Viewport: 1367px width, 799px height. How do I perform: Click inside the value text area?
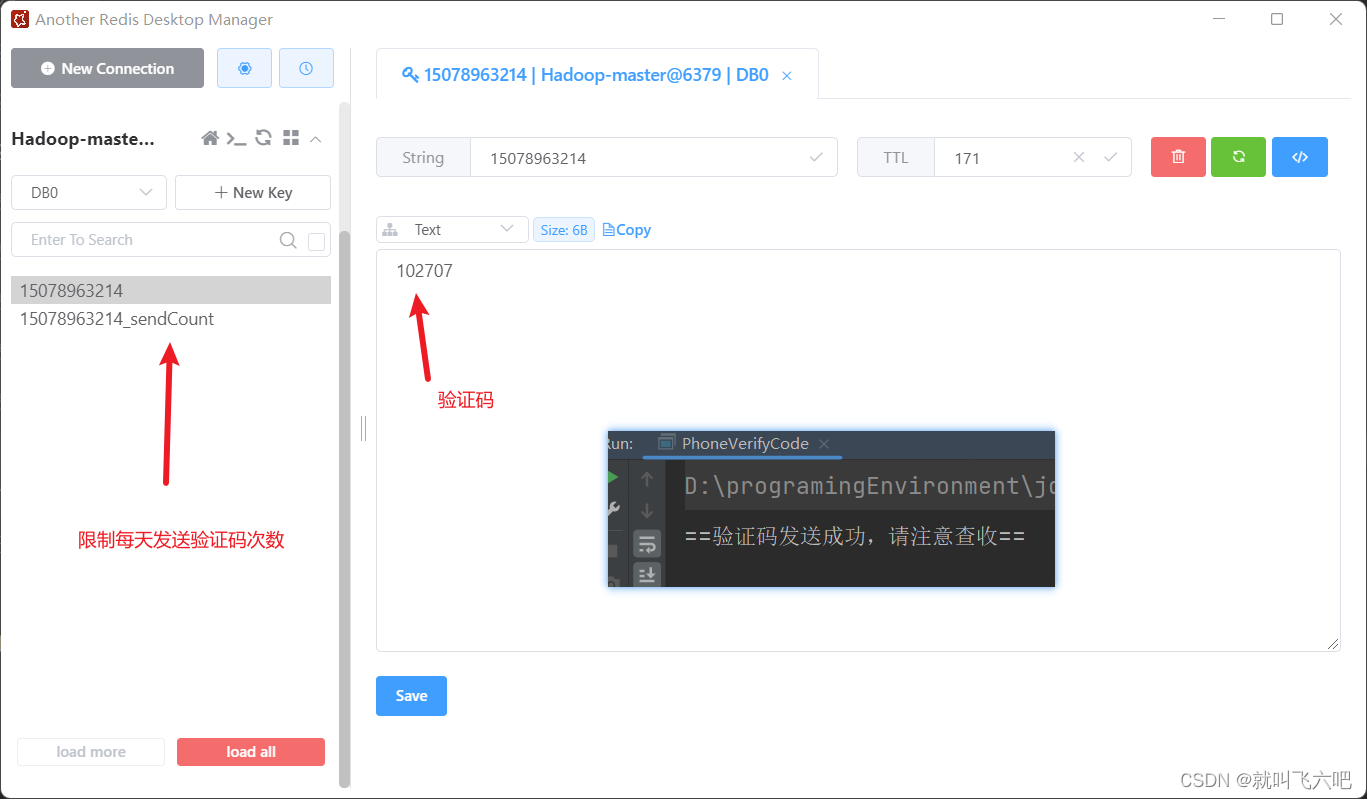click(x=858, y=450)
